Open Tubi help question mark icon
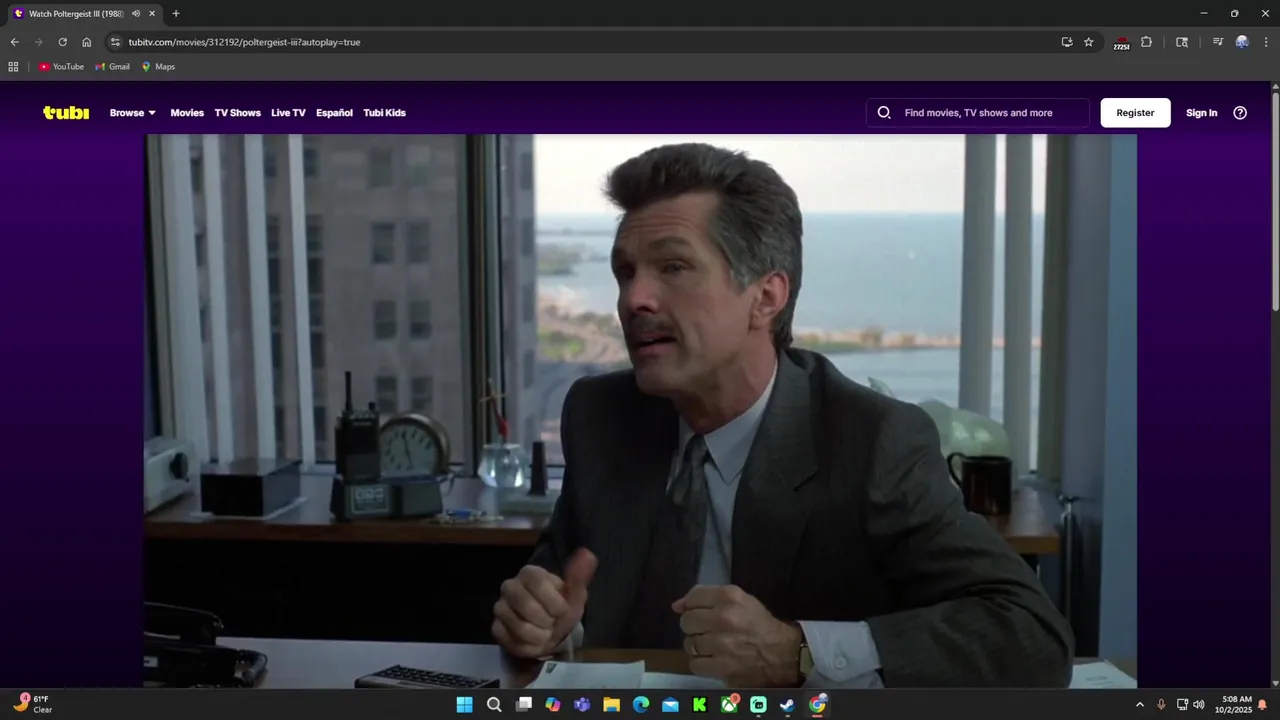The image size is (1280, 720). (1240, 113)
